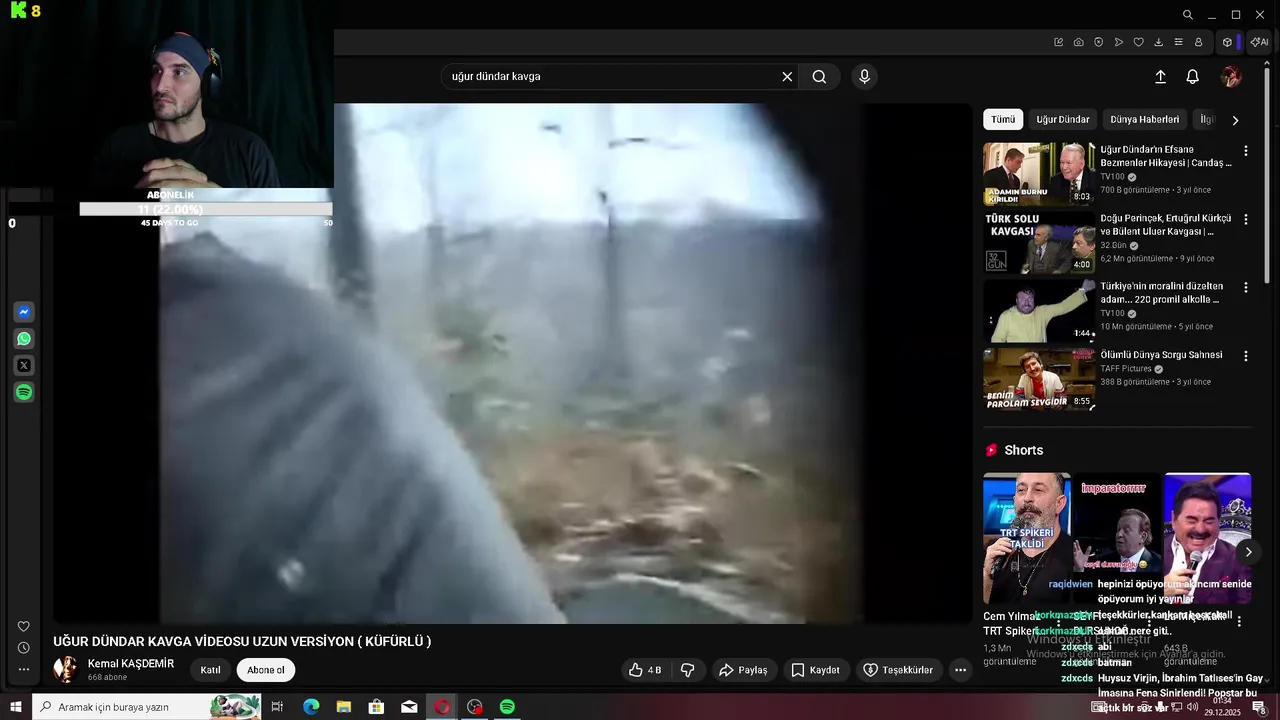Take a snapshot with the Opera camera icon
Viewport: 1280px width, 720px height.
[x=1079, y=42]
